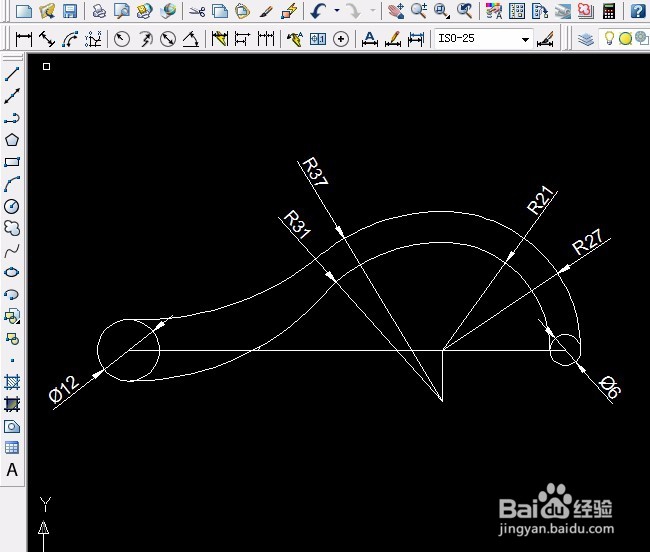Select the Diameter dimension tool
The image size is (650, 552).
click(x=168, y=39)
